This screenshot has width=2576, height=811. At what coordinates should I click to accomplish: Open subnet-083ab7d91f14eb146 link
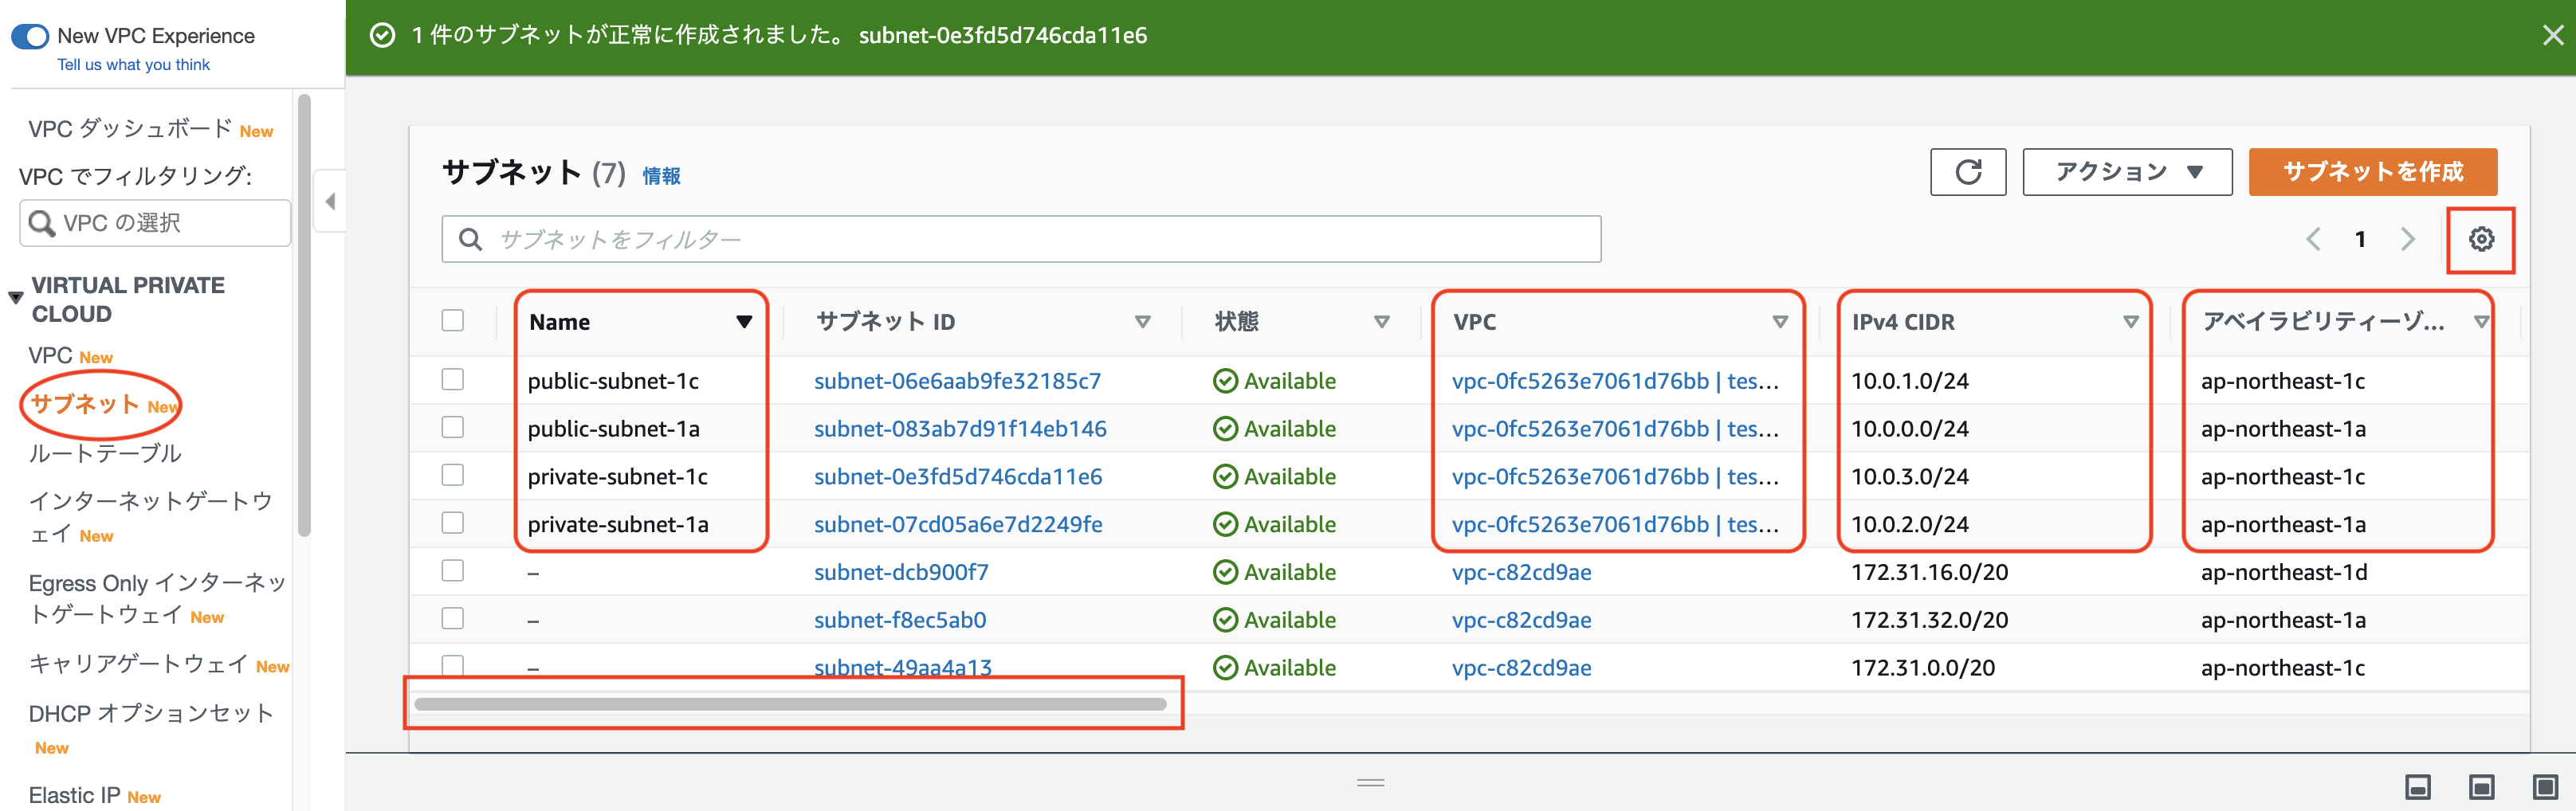tap(960, 429)
